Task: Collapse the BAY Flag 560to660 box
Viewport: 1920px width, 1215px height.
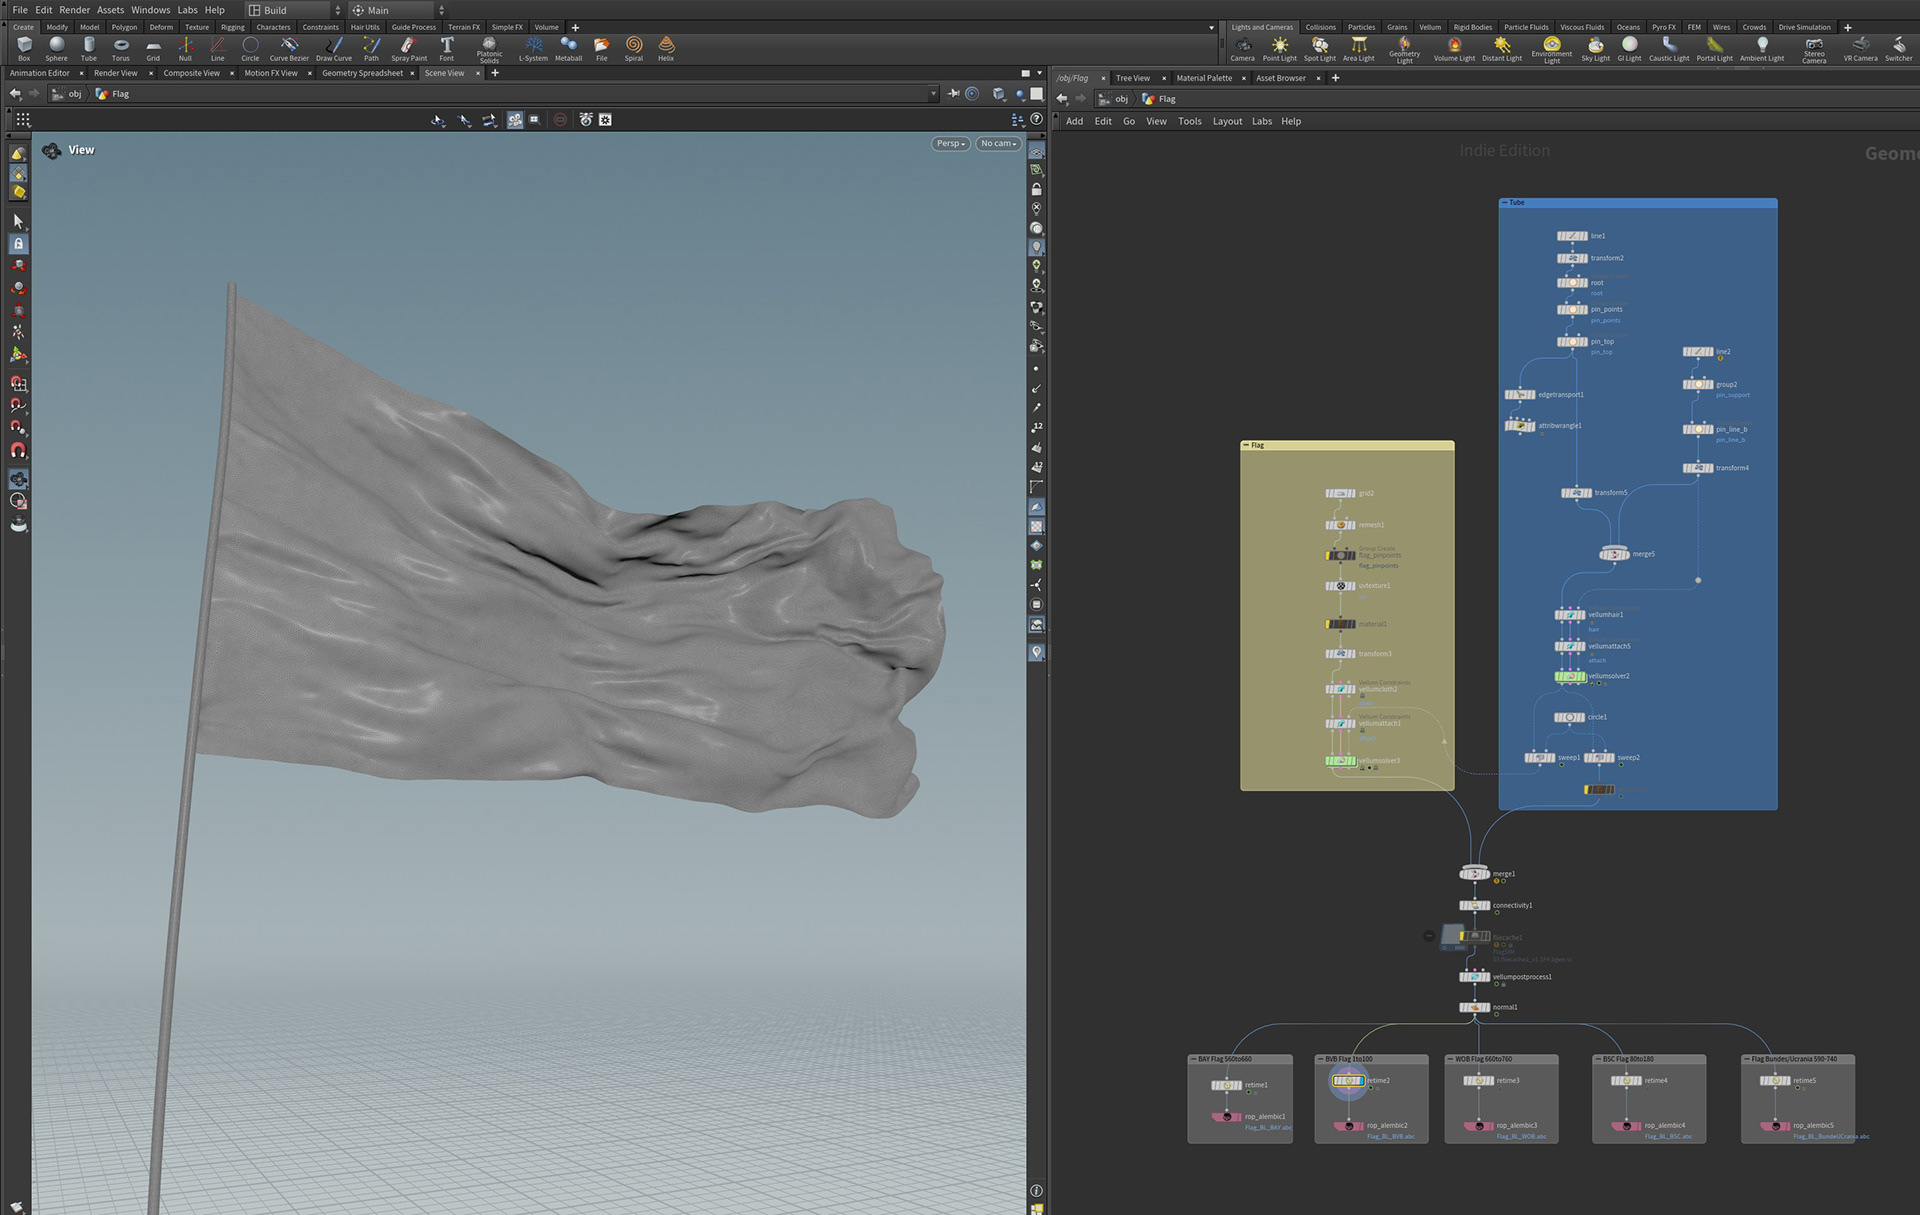Action: click(x=1193, y=1059)
